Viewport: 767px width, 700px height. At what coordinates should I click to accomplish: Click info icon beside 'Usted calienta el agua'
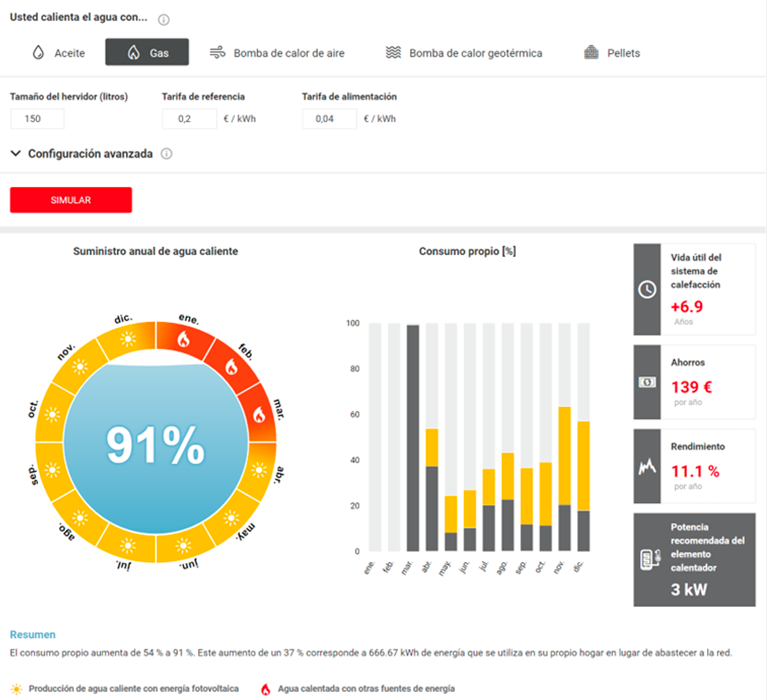tap(164, 19)
